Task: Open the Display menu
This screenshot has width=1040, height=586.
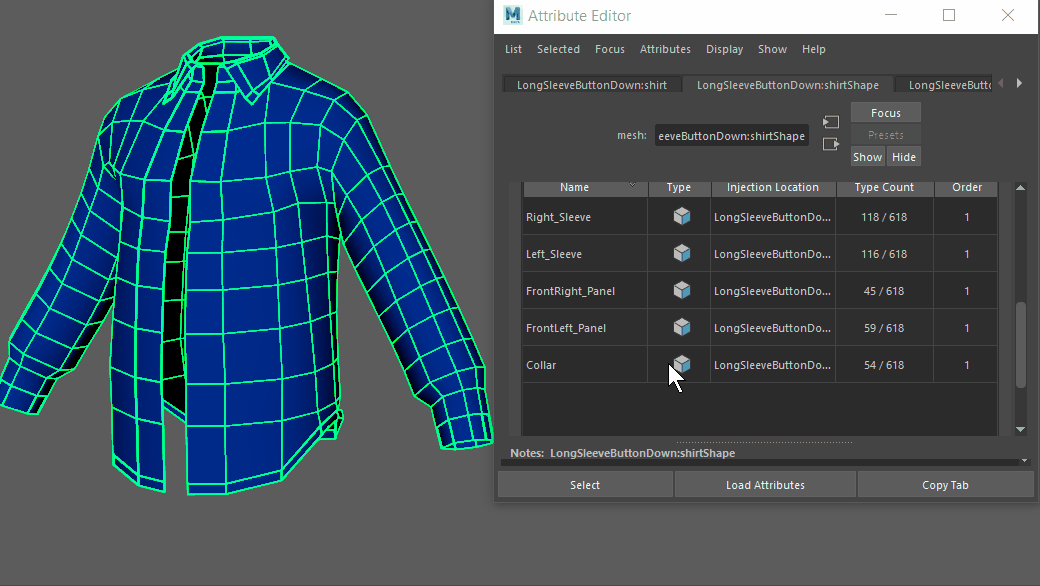Action: (724, 49)
